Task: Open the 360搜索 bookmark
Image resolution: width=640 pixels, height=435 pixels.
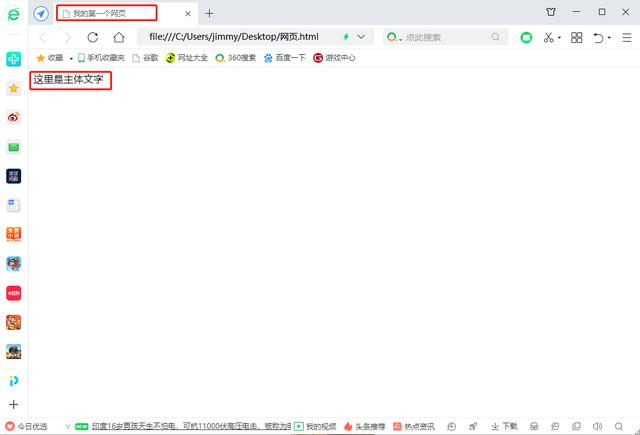Action: pos(236,58)
